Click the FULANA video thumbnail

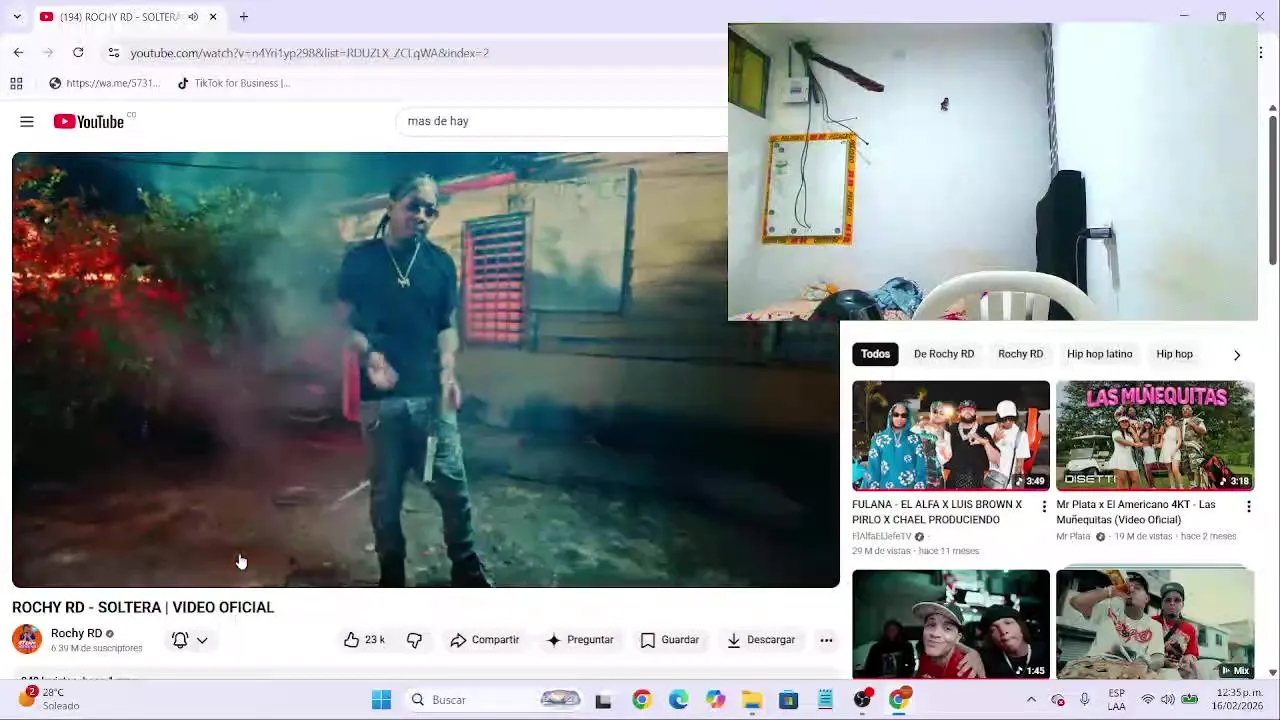(951, 435)
